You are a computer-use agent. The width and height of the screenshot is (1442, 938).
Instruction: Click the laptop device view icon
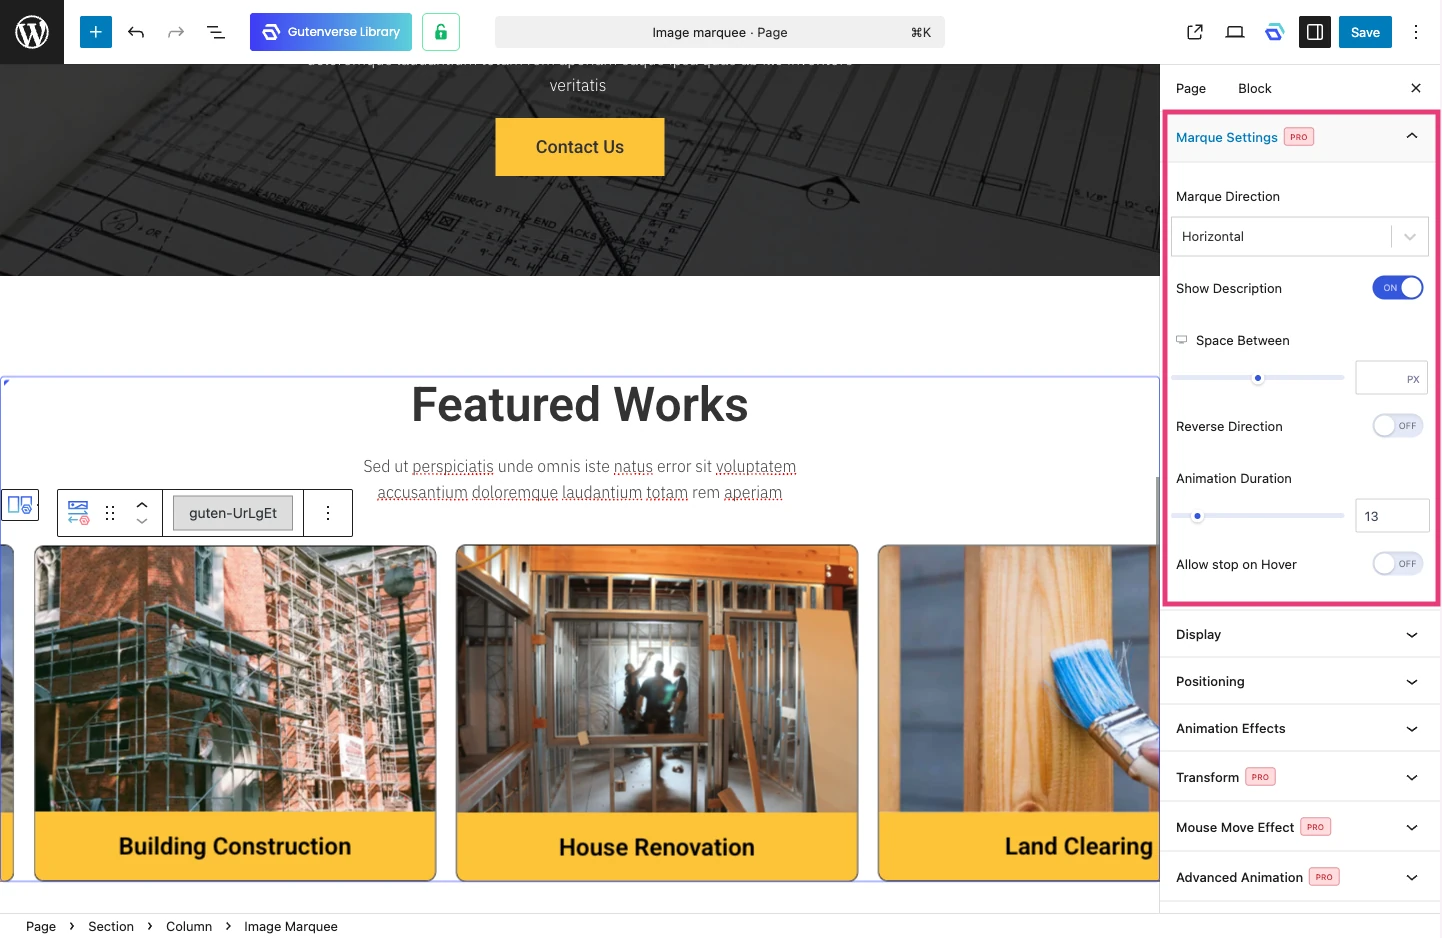coord(1235,32)
